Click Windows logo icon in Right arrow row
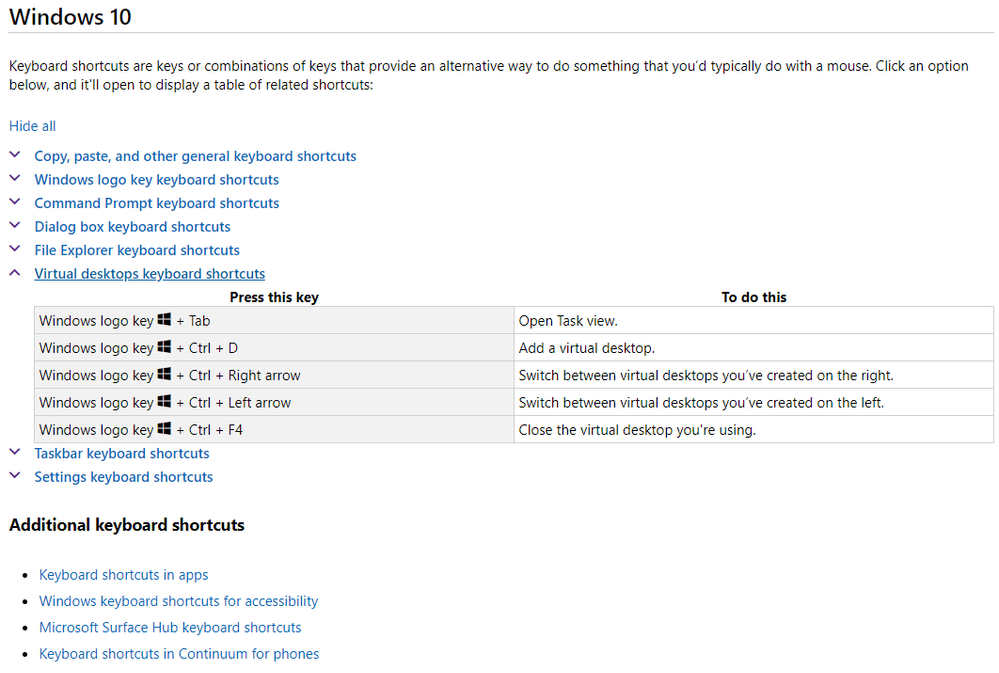 (x=164, y=374)
